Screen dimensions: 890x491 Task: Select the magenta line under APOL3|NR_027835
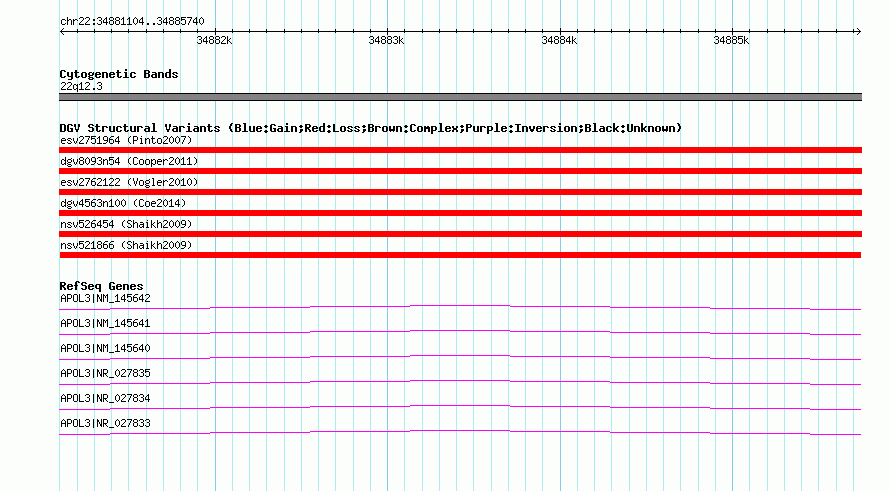pos(460,383)
